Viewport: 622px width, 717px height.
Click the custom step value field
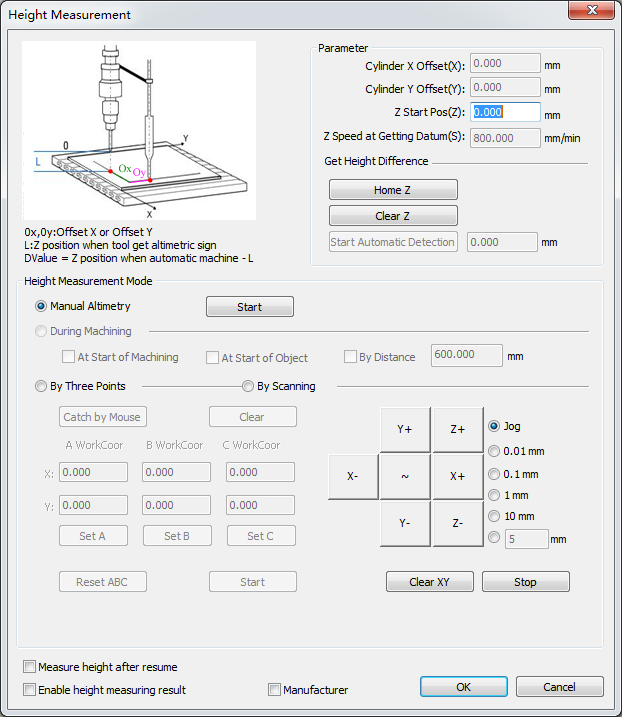coord(526,539)
